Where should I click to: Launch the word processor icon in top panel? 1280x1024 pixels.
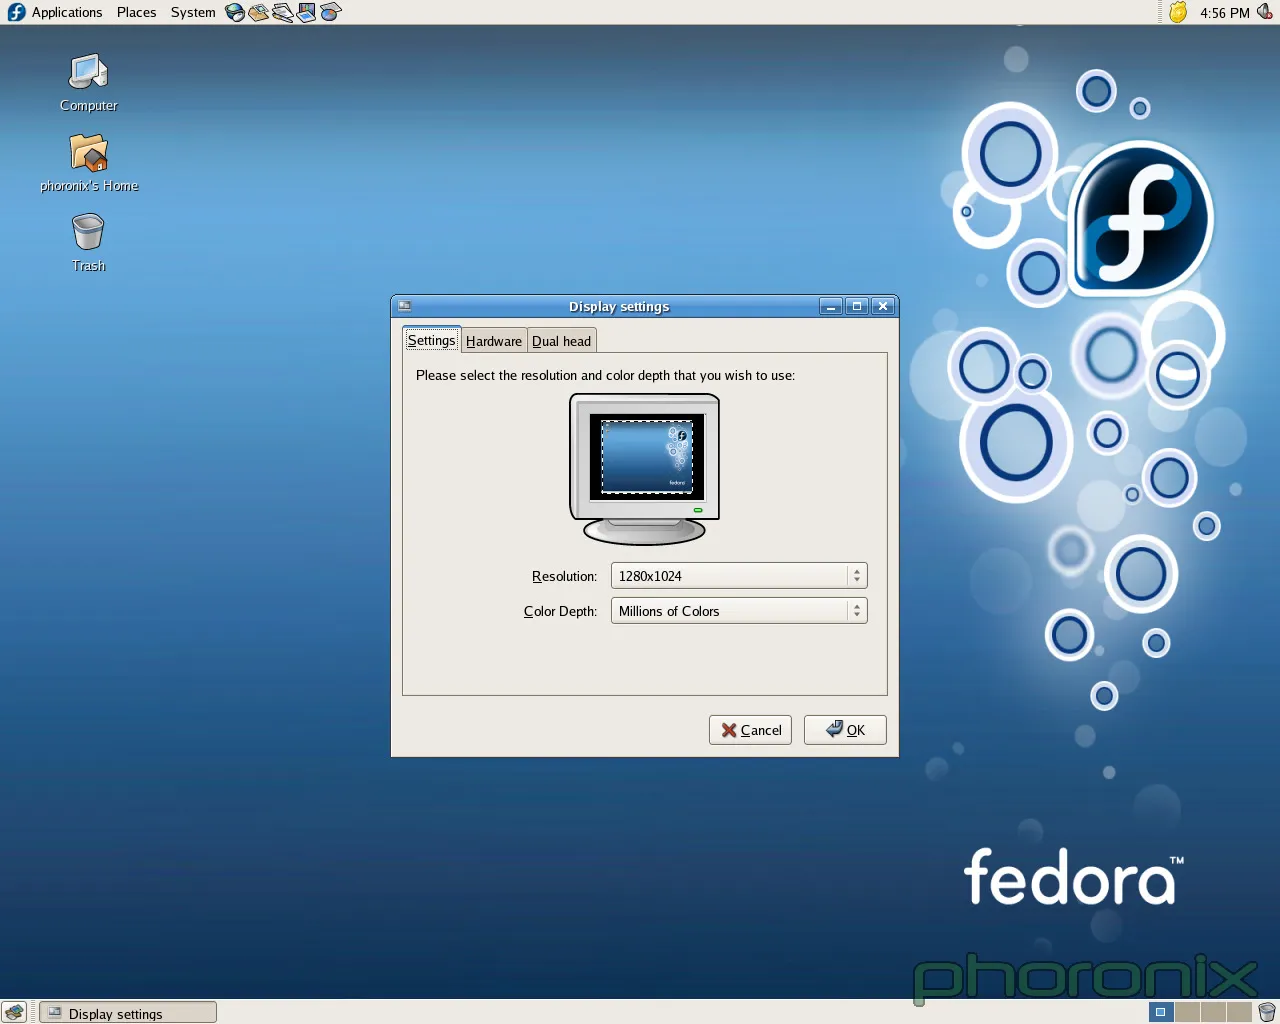point(283,12)
